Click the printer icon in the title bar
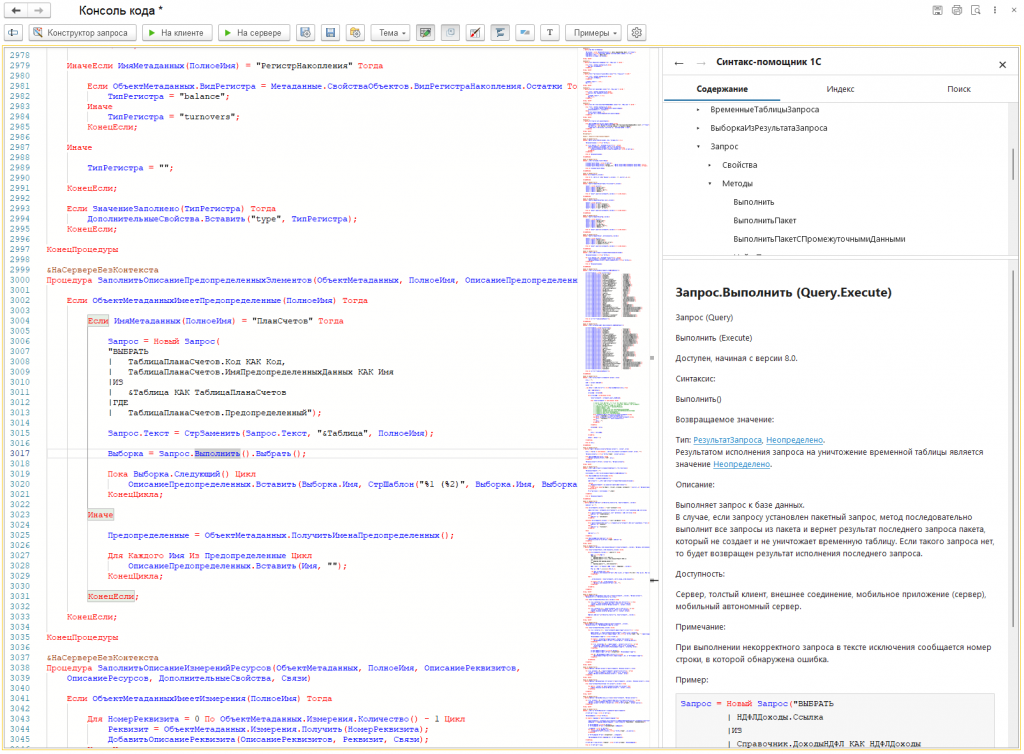The height and width of the screenshot is (754, 1024). click(x=957, y=10)
